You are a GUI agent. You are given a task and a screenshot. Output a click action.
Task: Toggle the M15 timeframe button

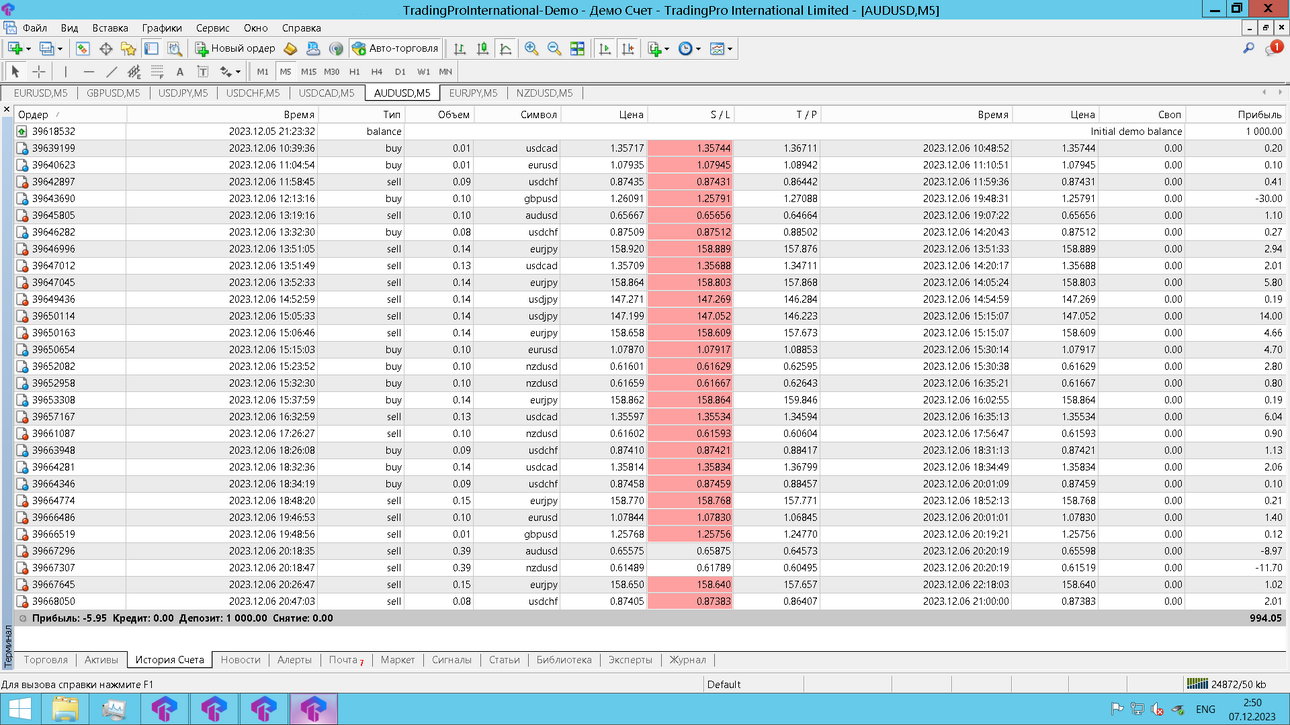tap(308, 72)
